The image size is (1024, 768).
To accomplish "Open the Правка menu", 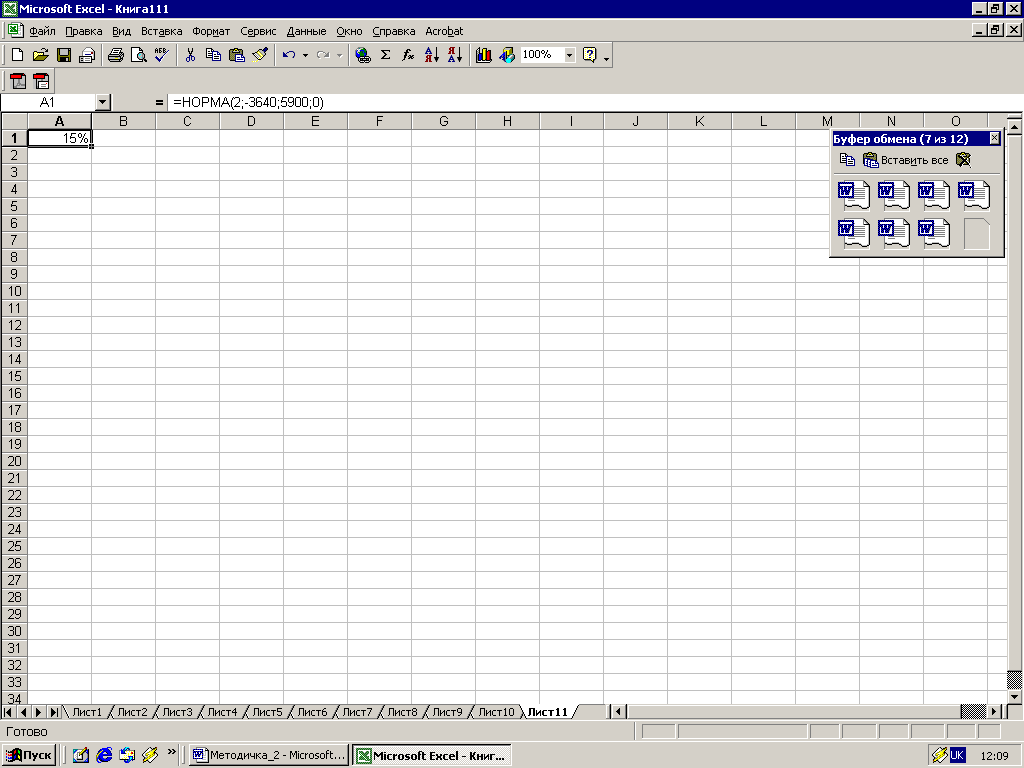I will coord(84,31).
